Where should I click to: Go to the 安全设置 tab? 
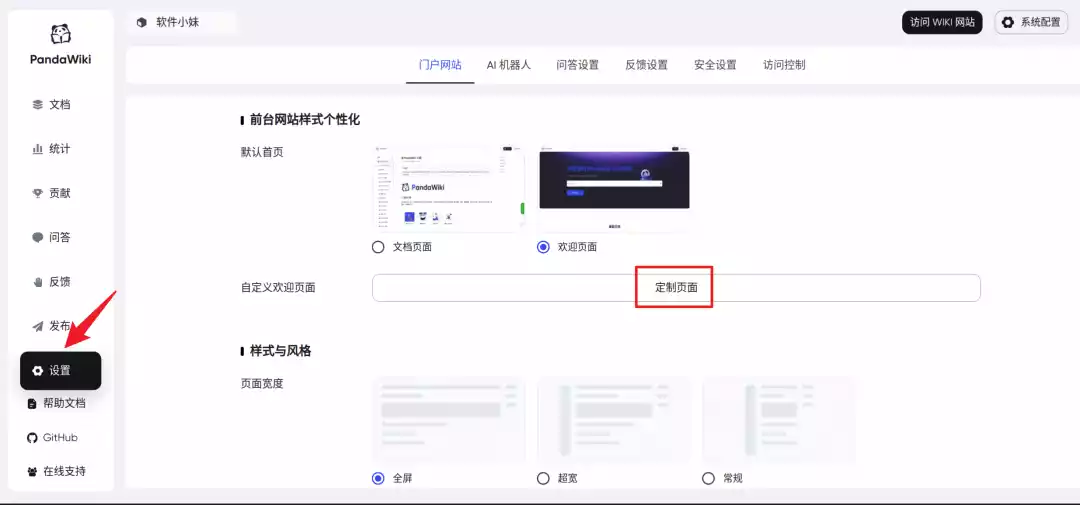point(716,65)
